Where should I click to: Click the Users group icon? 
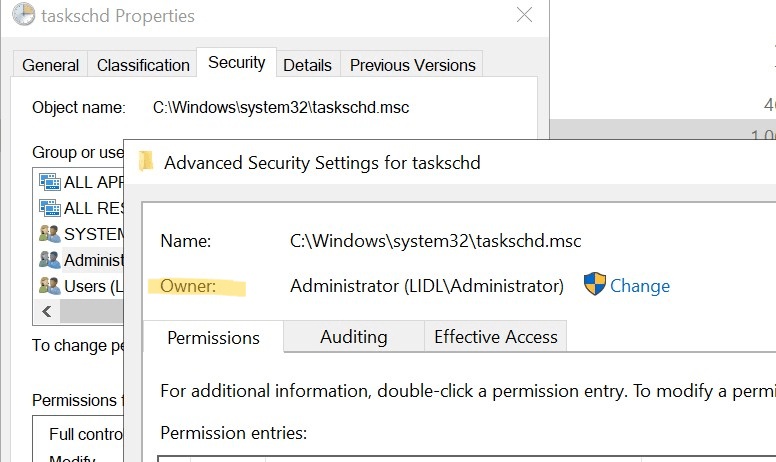point(49,286)
